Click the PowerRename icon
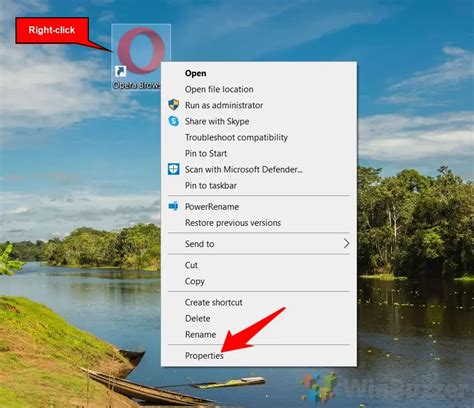This screenshot has height=408, width=474. click(173, 206)
